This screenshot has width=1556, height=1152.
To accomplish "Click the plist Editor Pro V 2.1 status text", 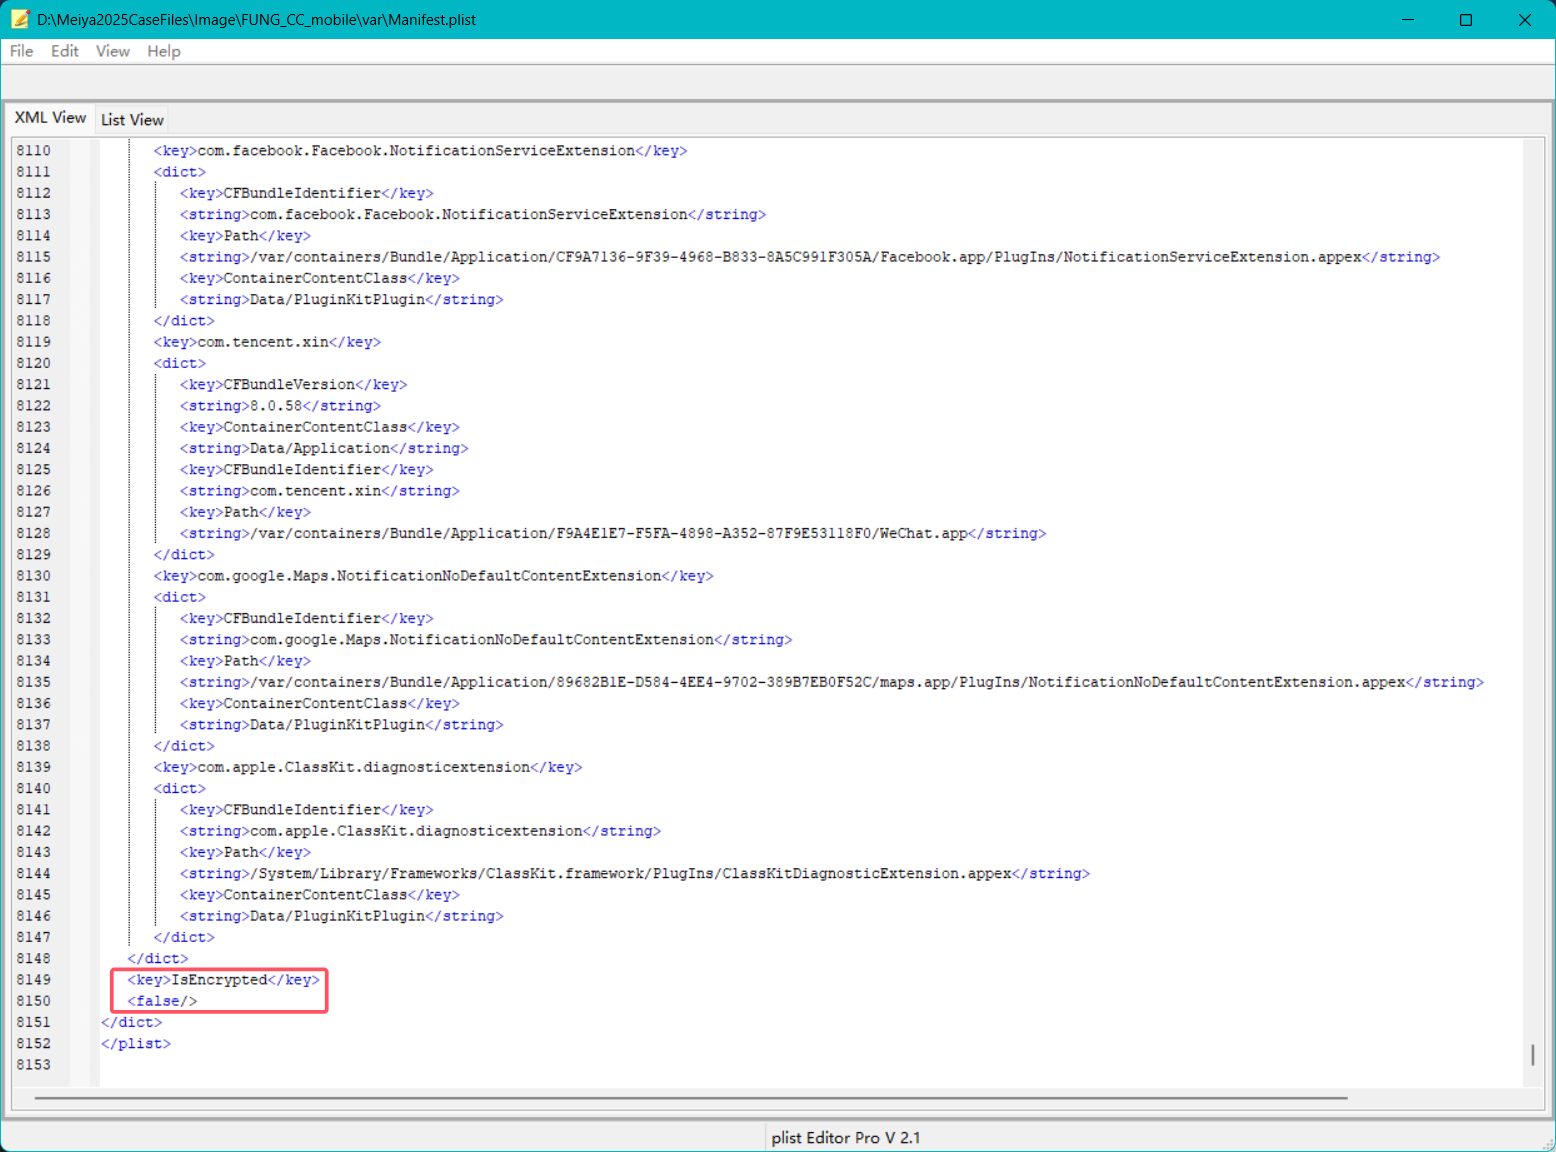I will [845, 1137].
